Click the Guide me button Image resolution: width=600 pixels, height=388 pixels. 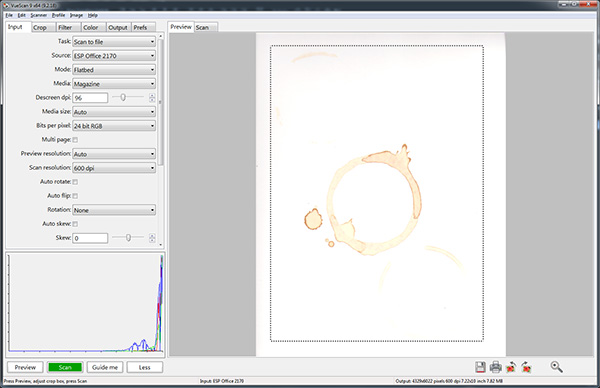pos(105,367)
